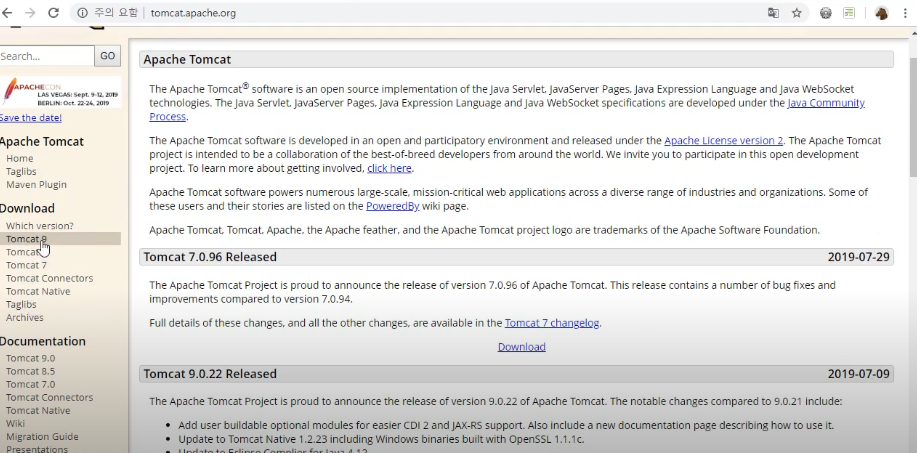Image resolution: width=917 pixels, height=453 pixels.
Task: Open the Tomcat 7 changelog link
Action: click(x=552, y=323)
